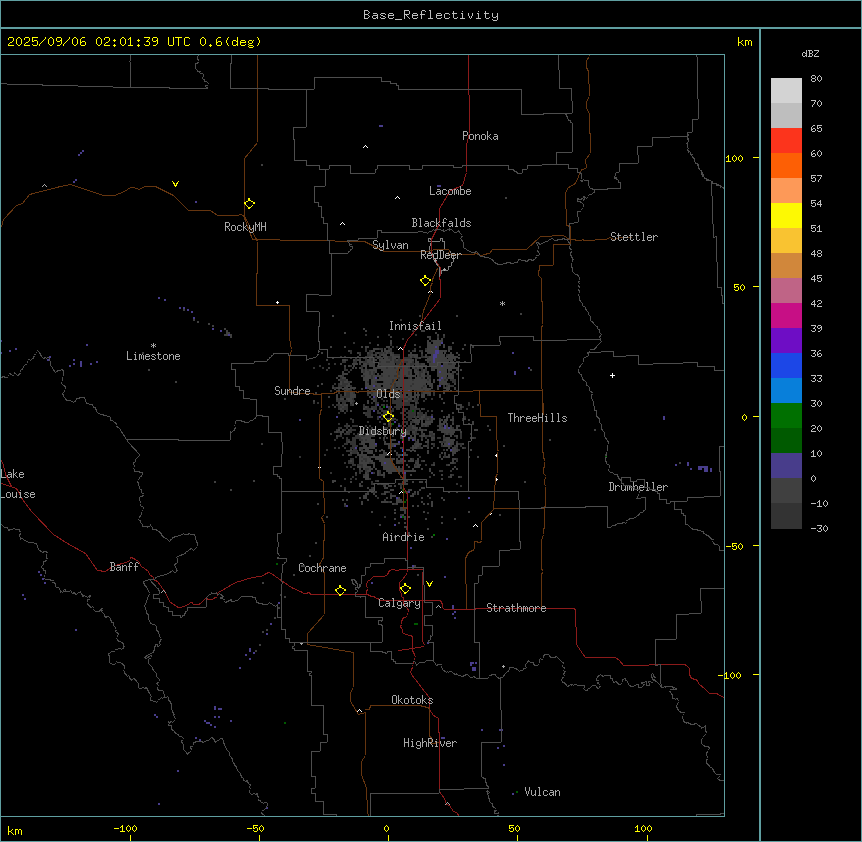Select the red 60-65 dBZ legend swatch

click(x=786, y=140)
